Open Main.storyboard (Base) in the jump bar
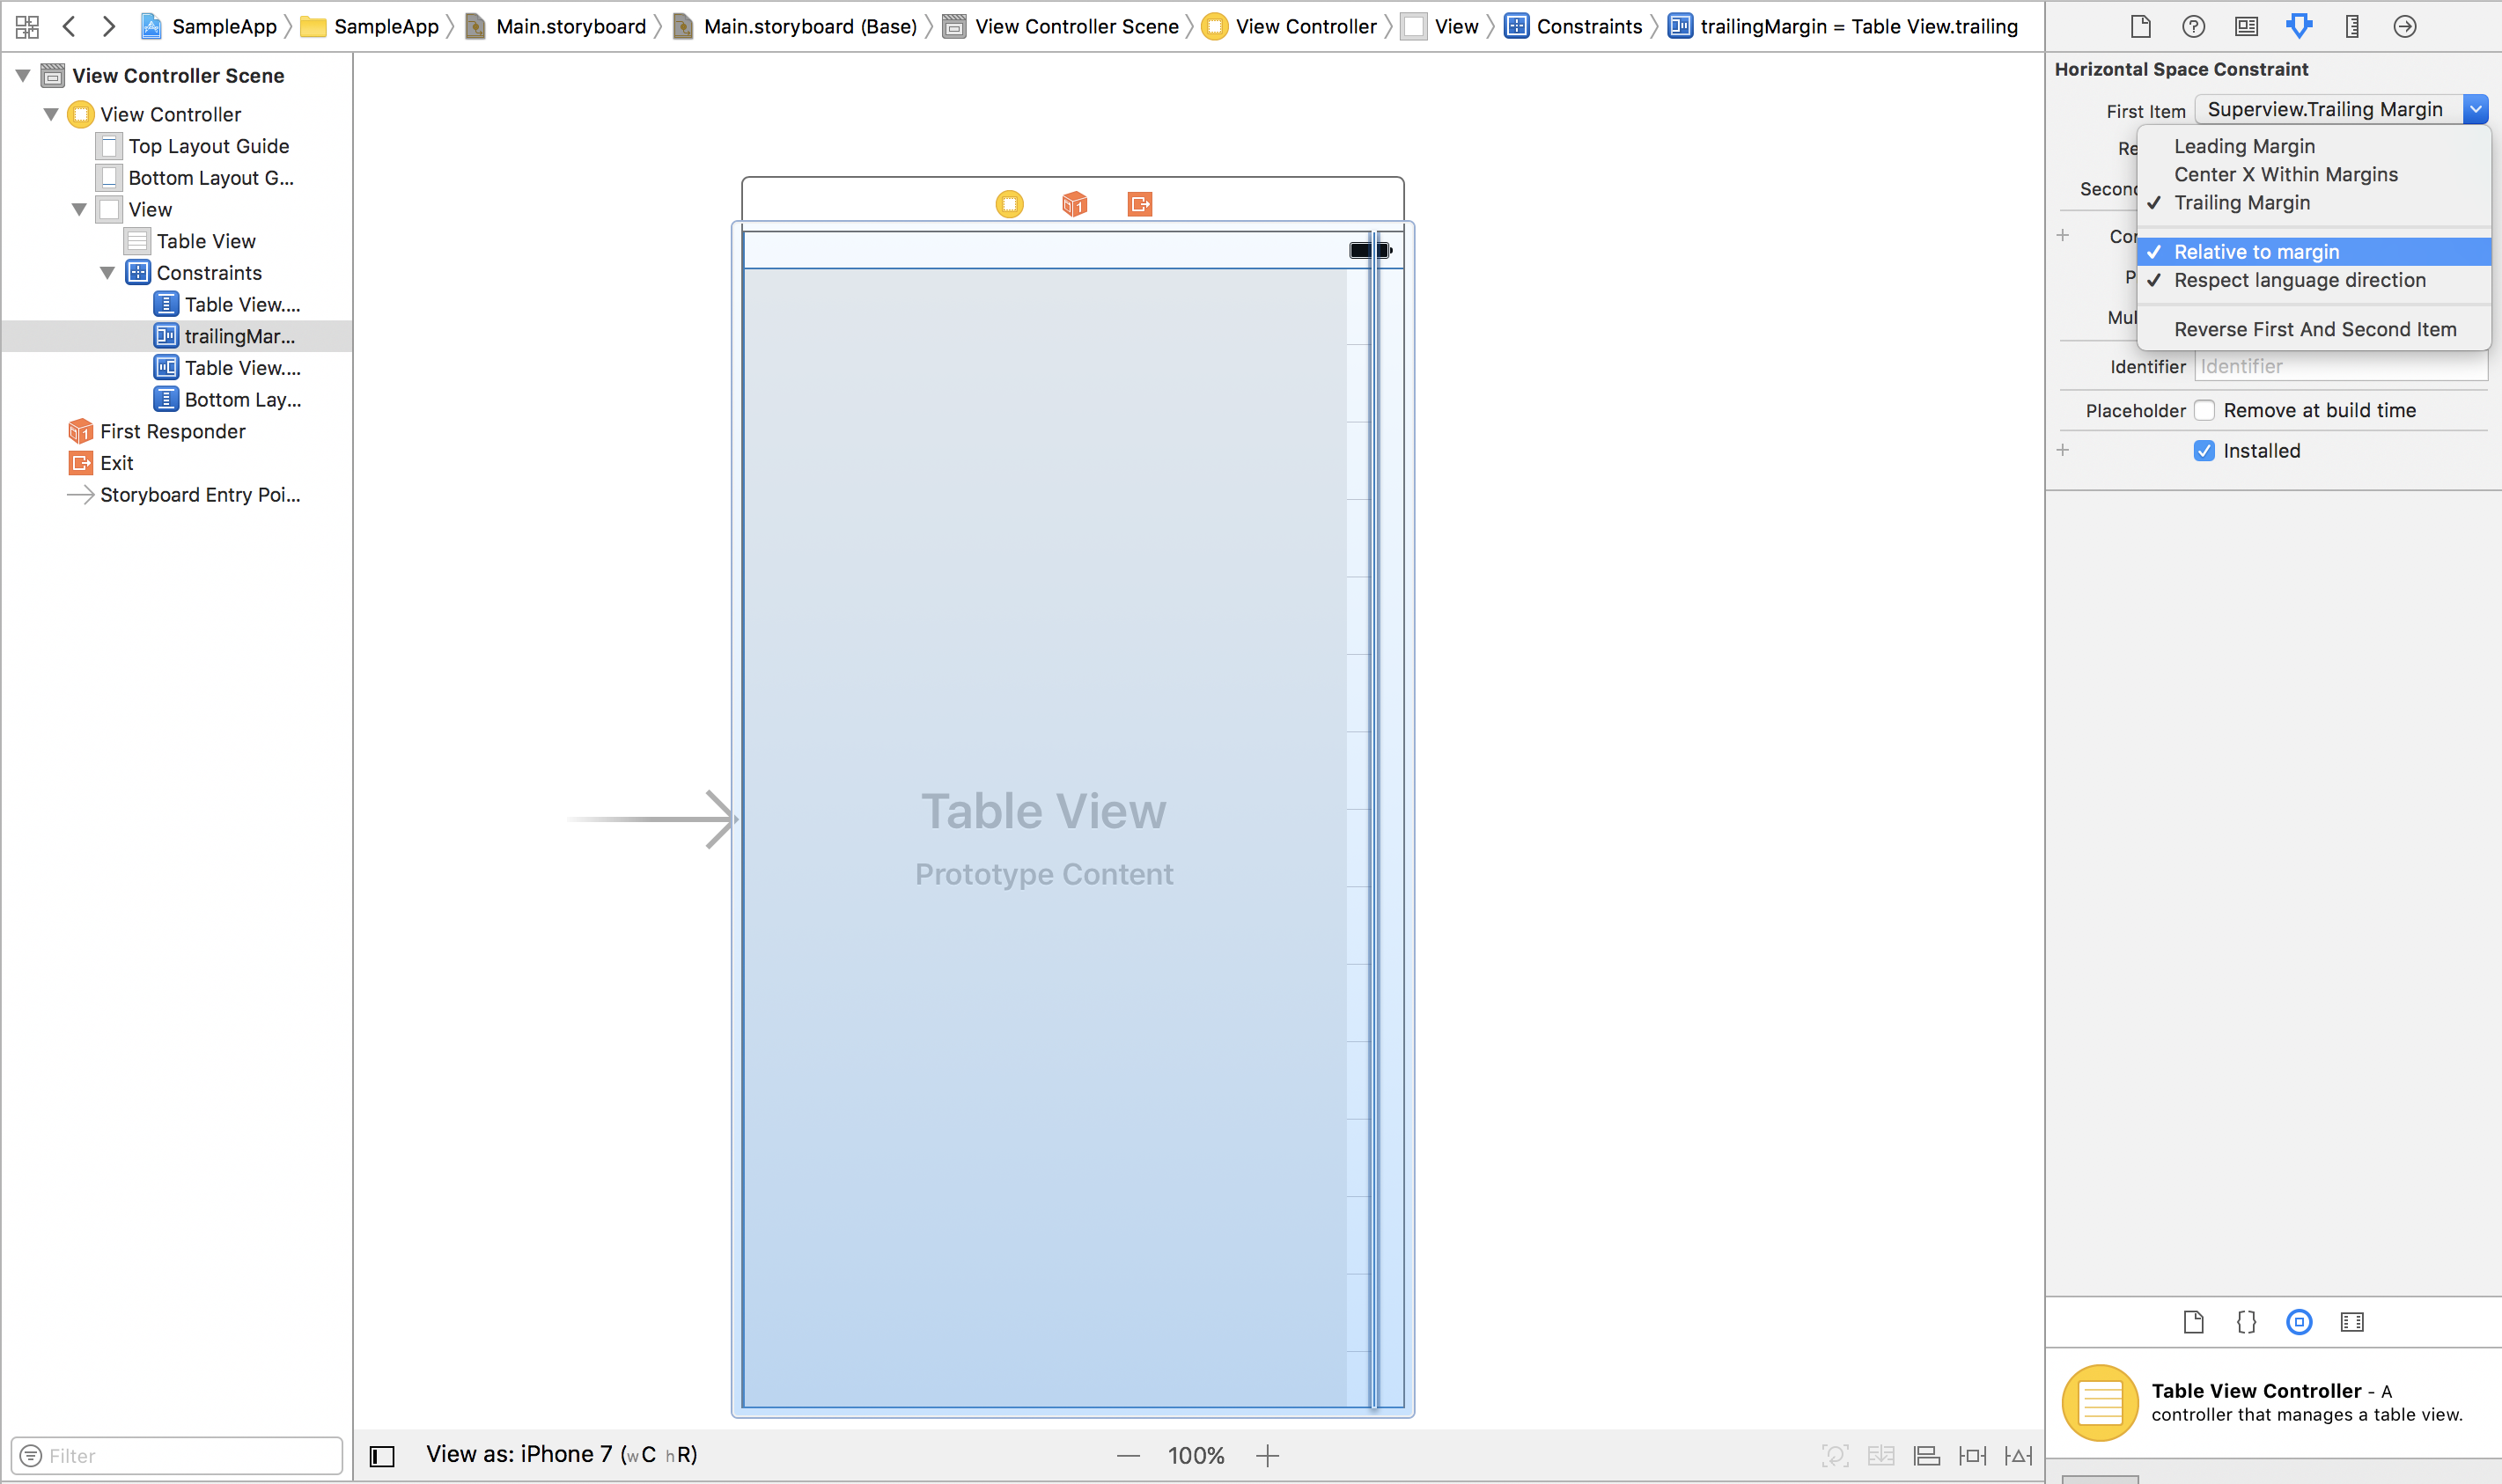The image size is (2502, 1484). click(808, 26)
